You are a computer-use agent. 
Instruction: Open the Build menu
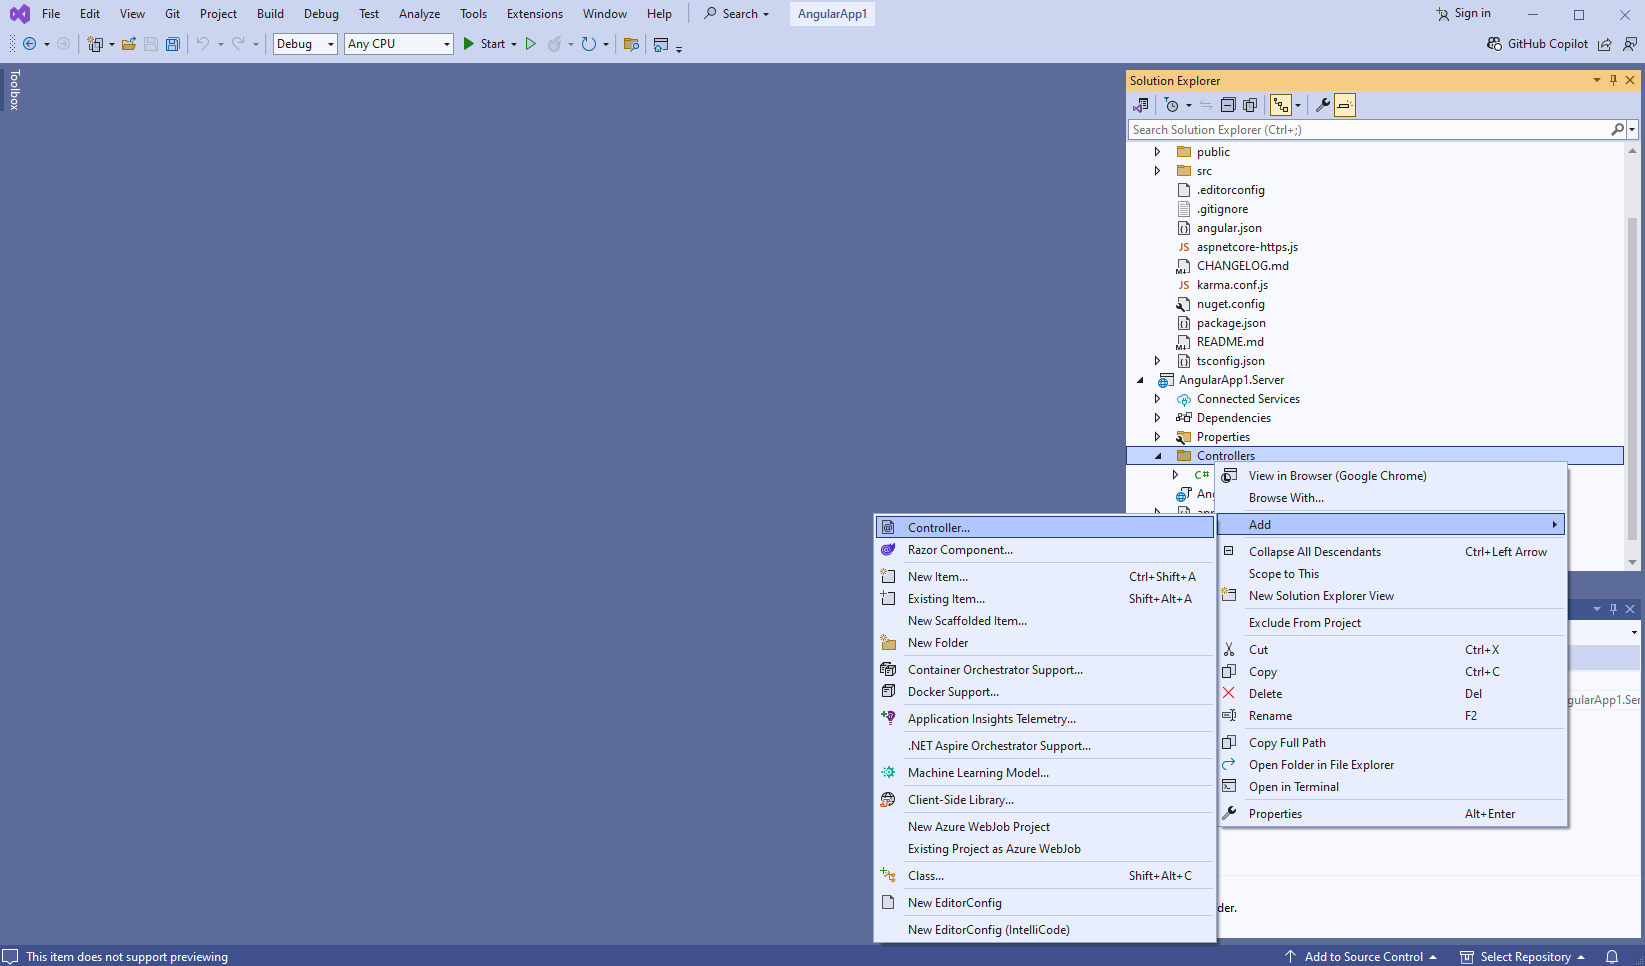(270, 14)
